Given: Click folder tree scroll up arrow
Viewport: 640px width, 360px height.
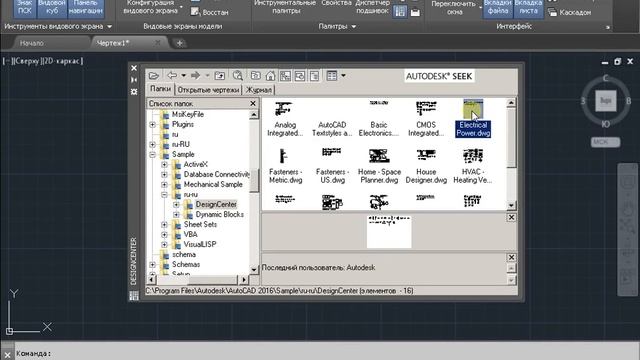Looking at the screenshot, I should [253, 115].
